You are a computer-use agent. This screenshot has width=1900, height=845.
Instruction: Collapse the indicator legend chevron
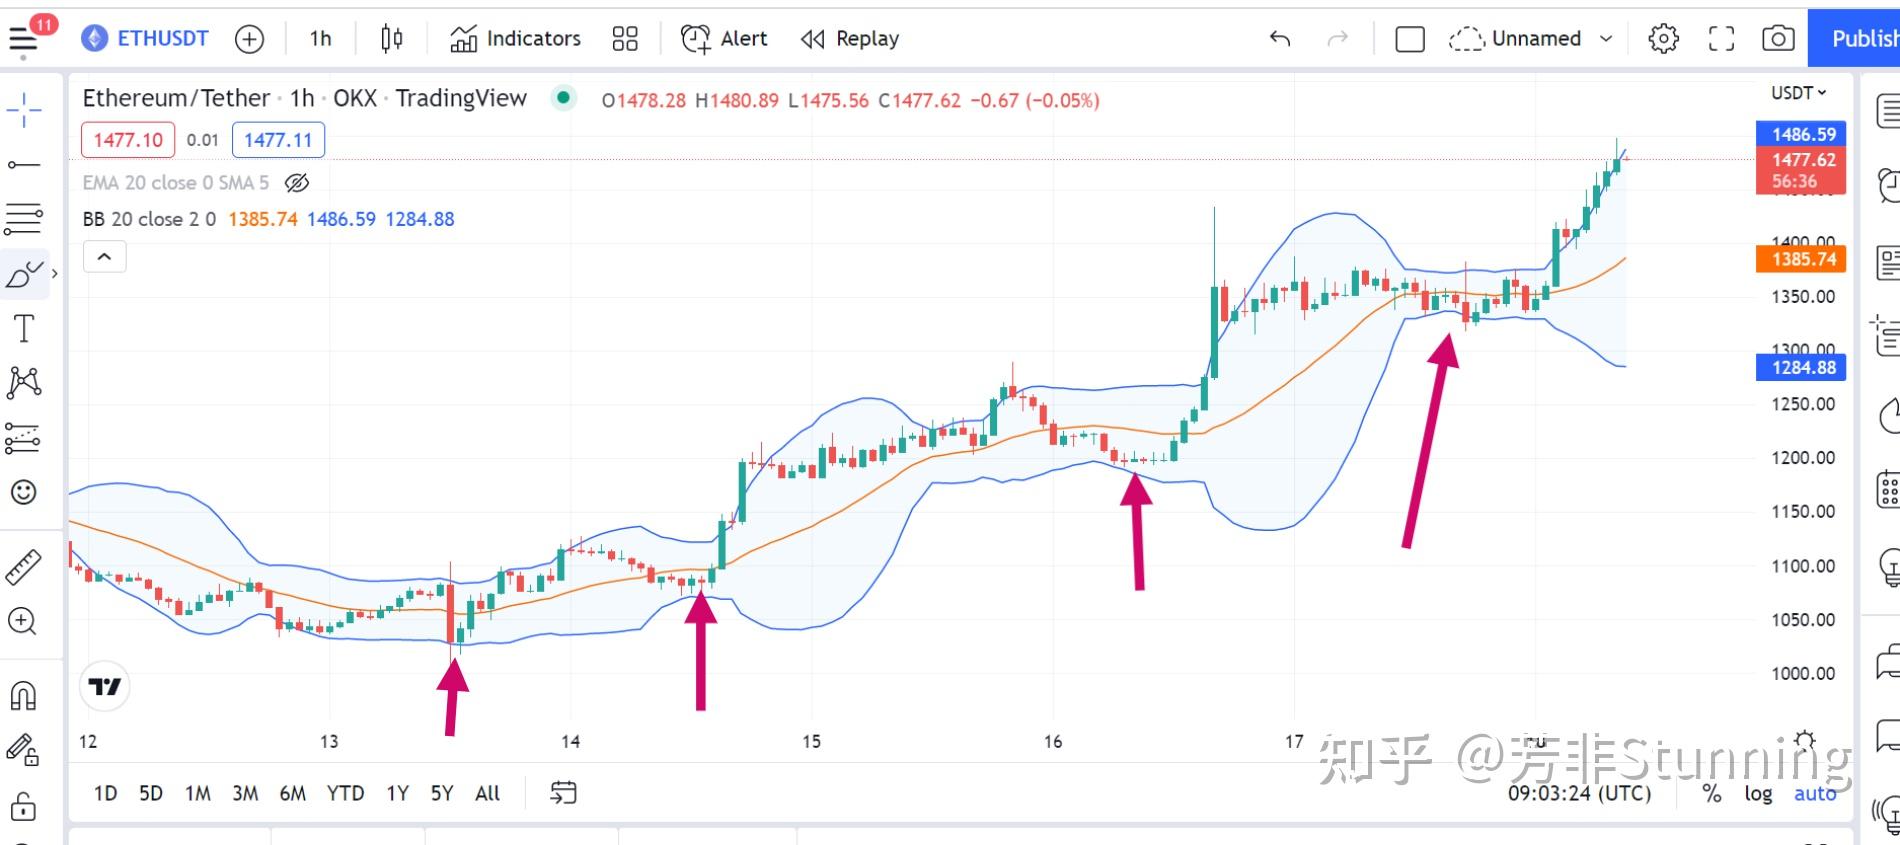[x=104, y=257]
